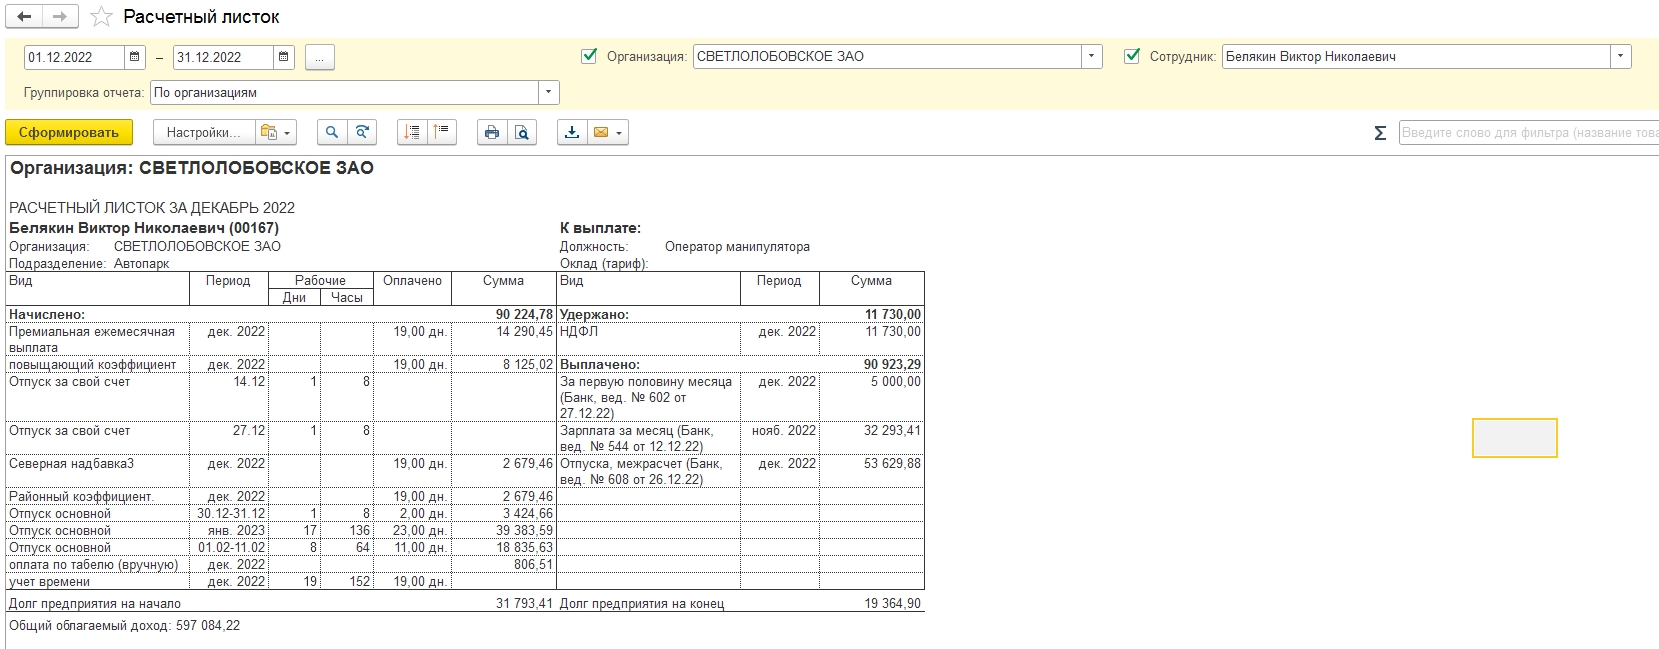
Task: Select повышающий коэффициент row label
Action: coord(92,365)
